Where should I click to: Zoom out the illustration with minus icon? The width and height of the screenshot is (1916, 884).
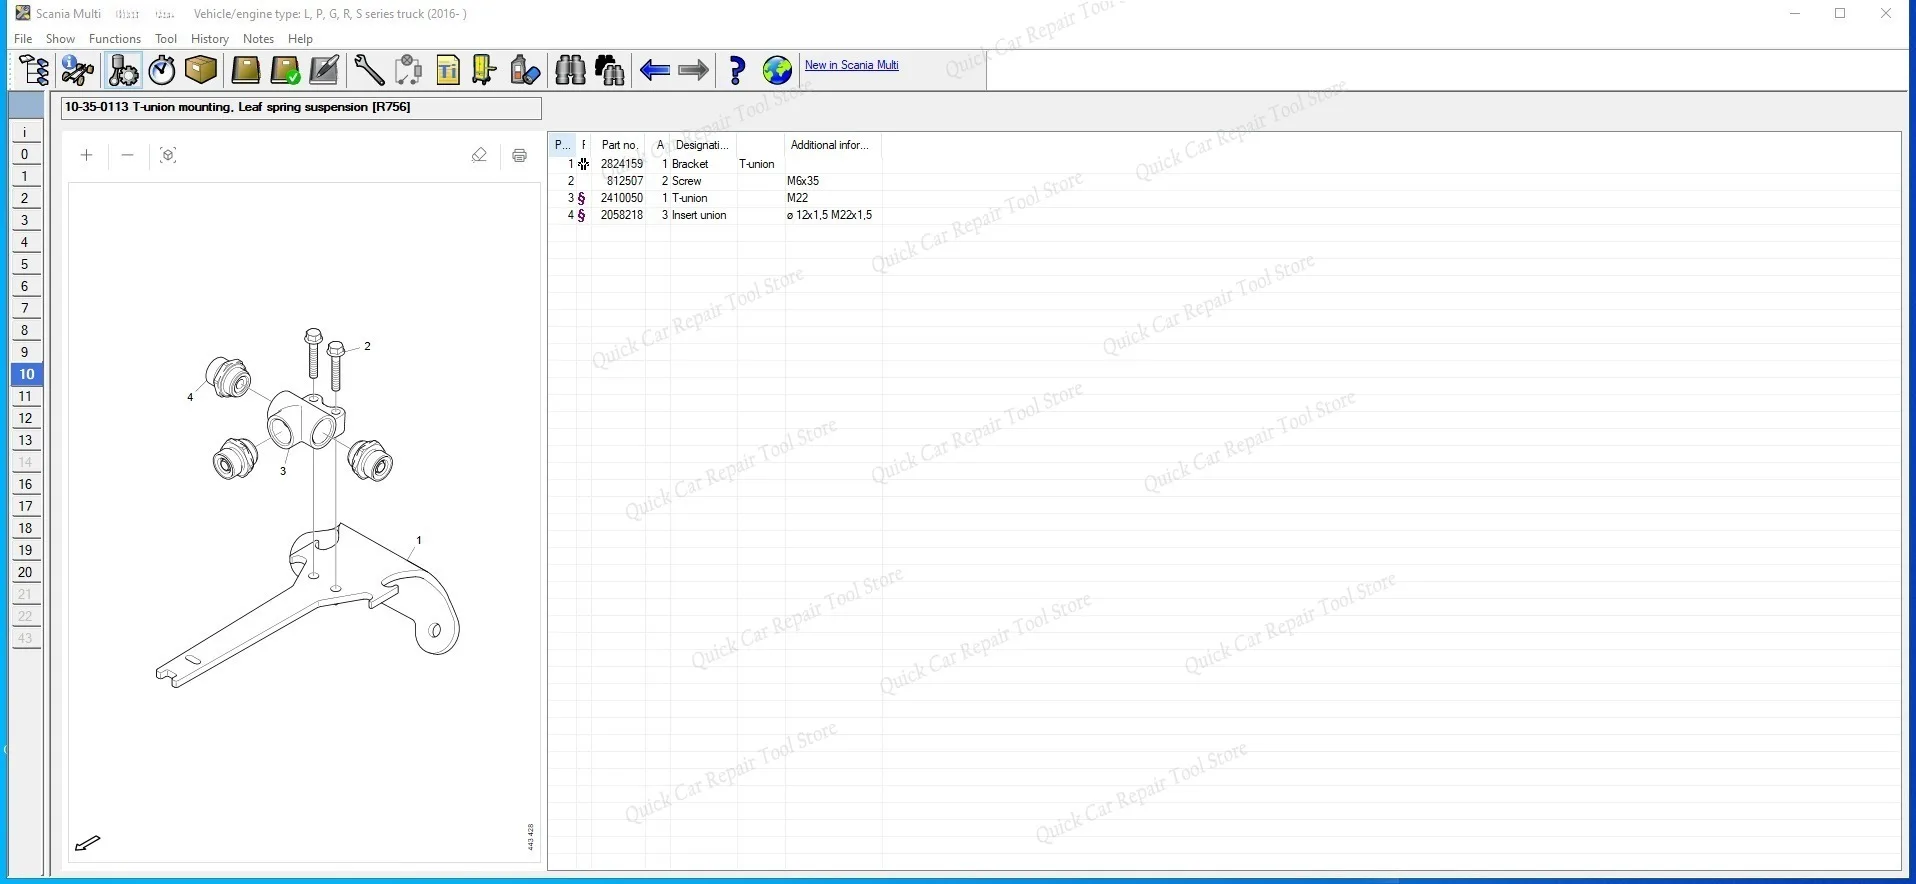(x=127, y=155)
